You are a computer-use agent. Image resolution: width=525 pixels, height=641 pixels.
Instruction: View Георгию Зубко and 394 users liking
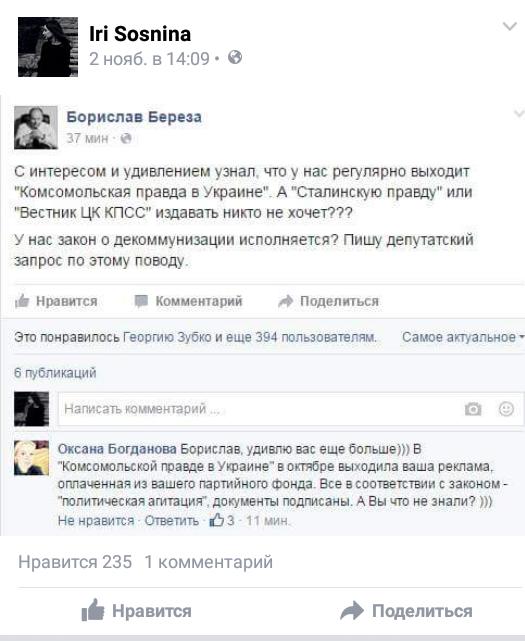click(249, 337)
